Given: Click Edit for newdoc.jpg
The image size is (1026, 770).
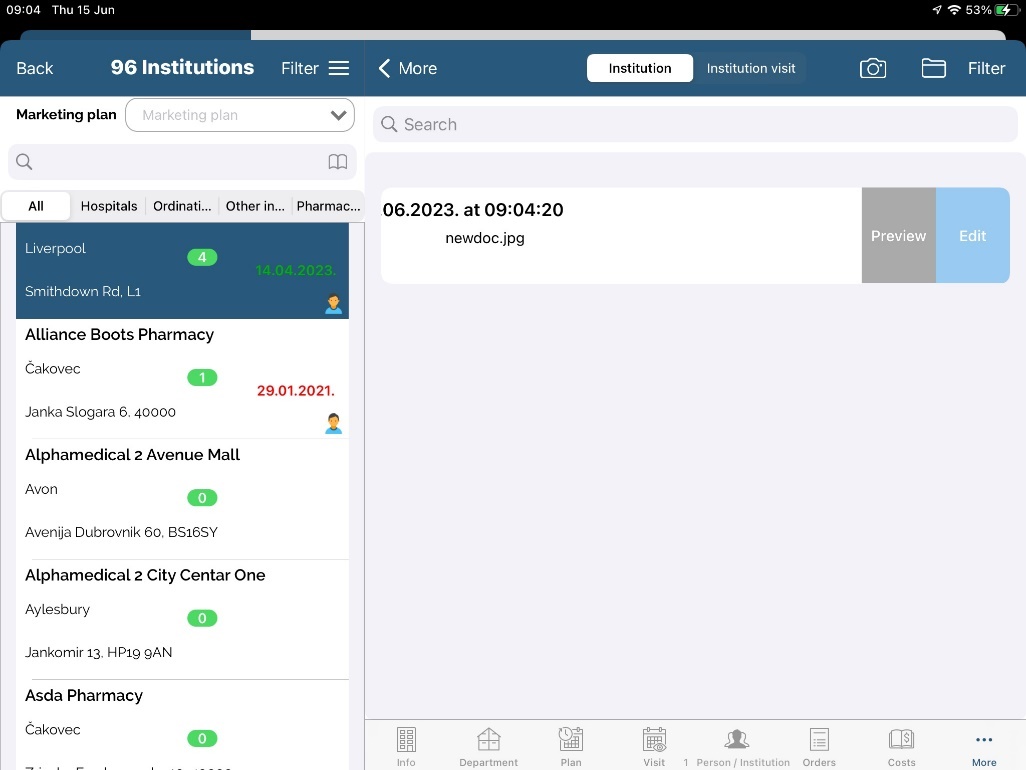Looking at the screenshot, I should [x=972, y=236].
